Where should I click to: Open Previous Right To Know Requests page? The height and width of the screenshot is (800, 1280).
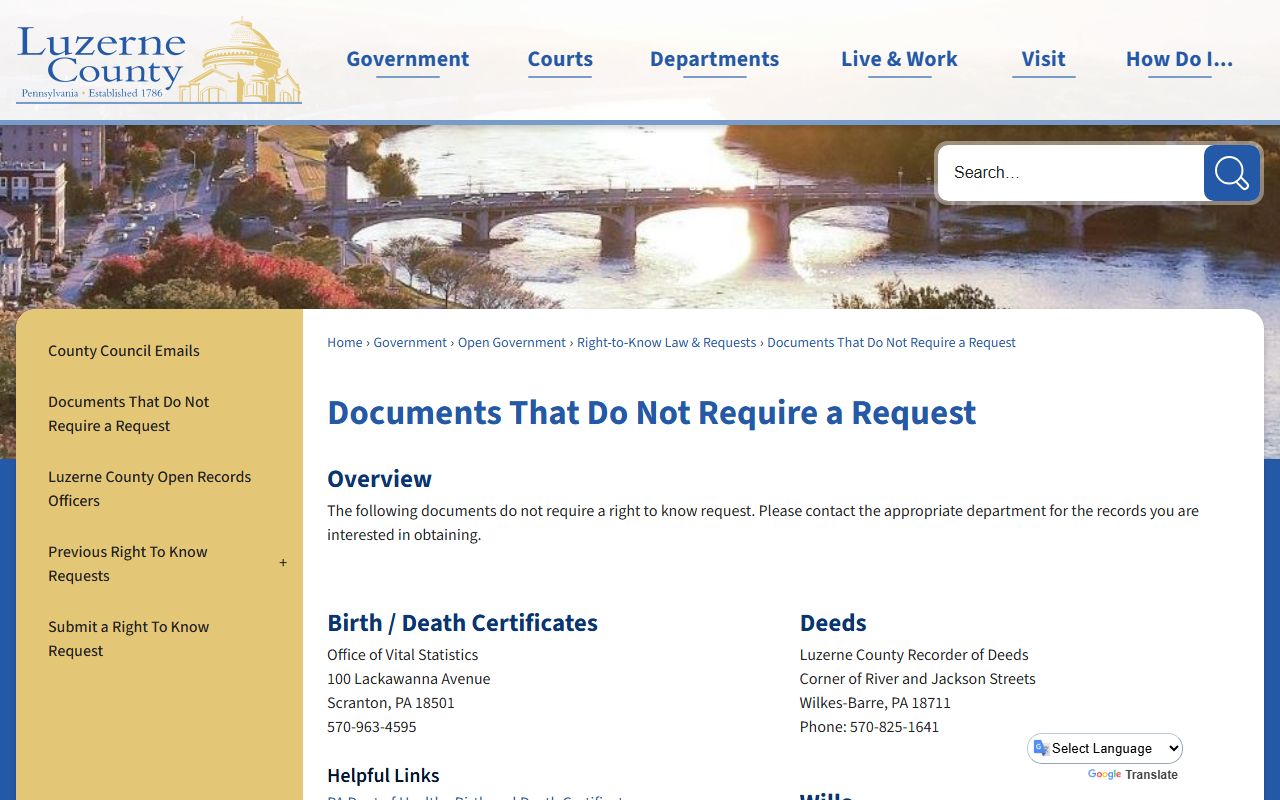(x=128, y=564)
